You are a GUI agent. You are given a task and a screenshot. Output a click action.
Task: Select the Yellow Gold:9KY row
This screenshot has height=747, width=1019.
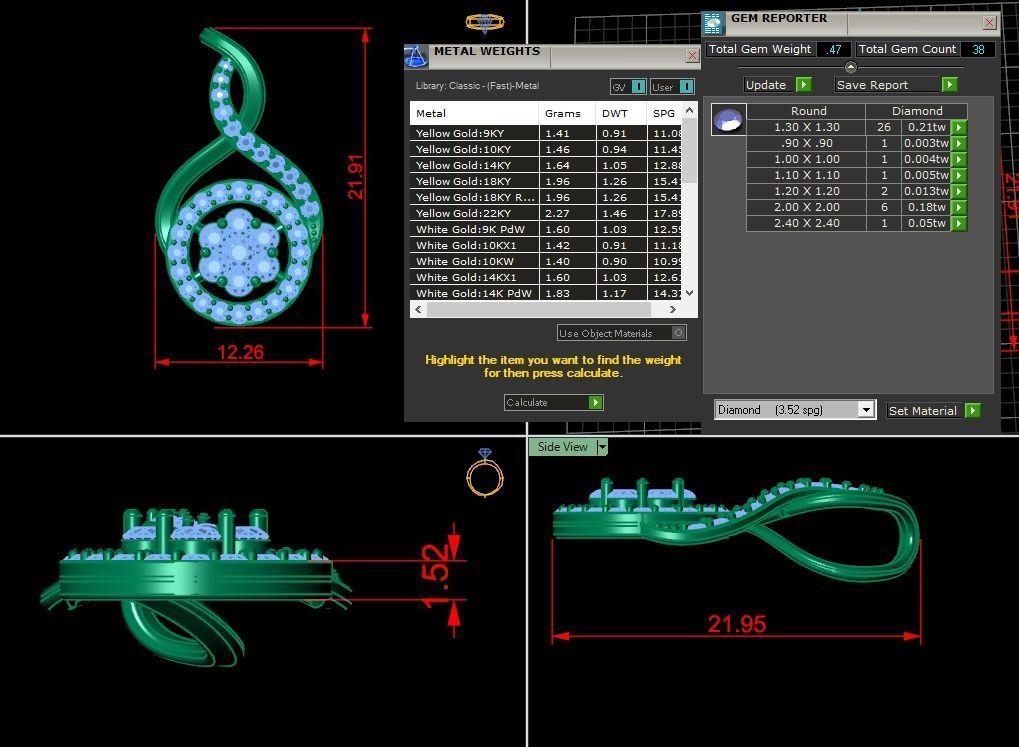[546, 133]
